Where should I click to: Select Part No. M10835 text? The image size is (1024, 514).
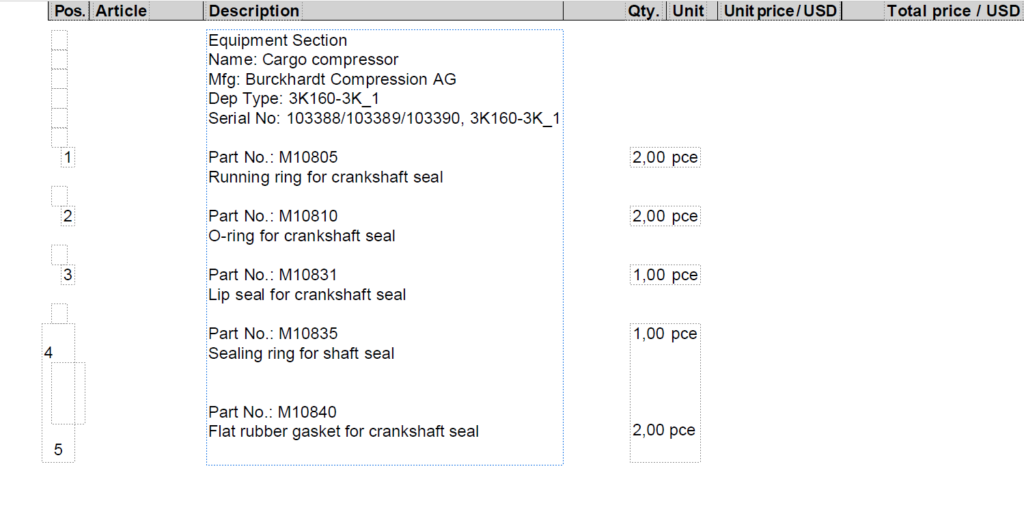coord(273,333)
